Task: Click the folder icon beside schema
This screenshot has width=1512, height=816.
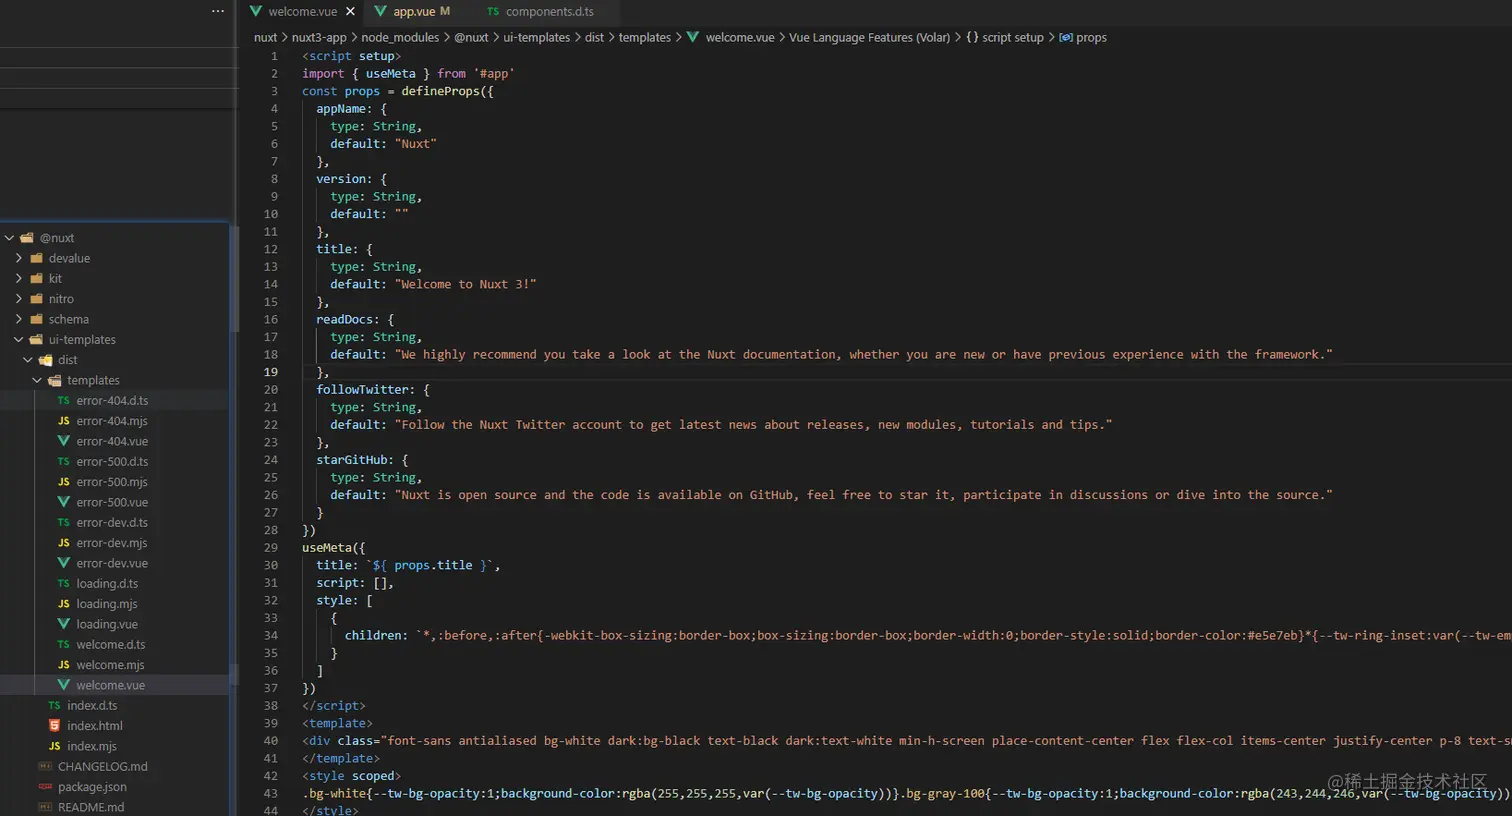Action: coord(37,319)
